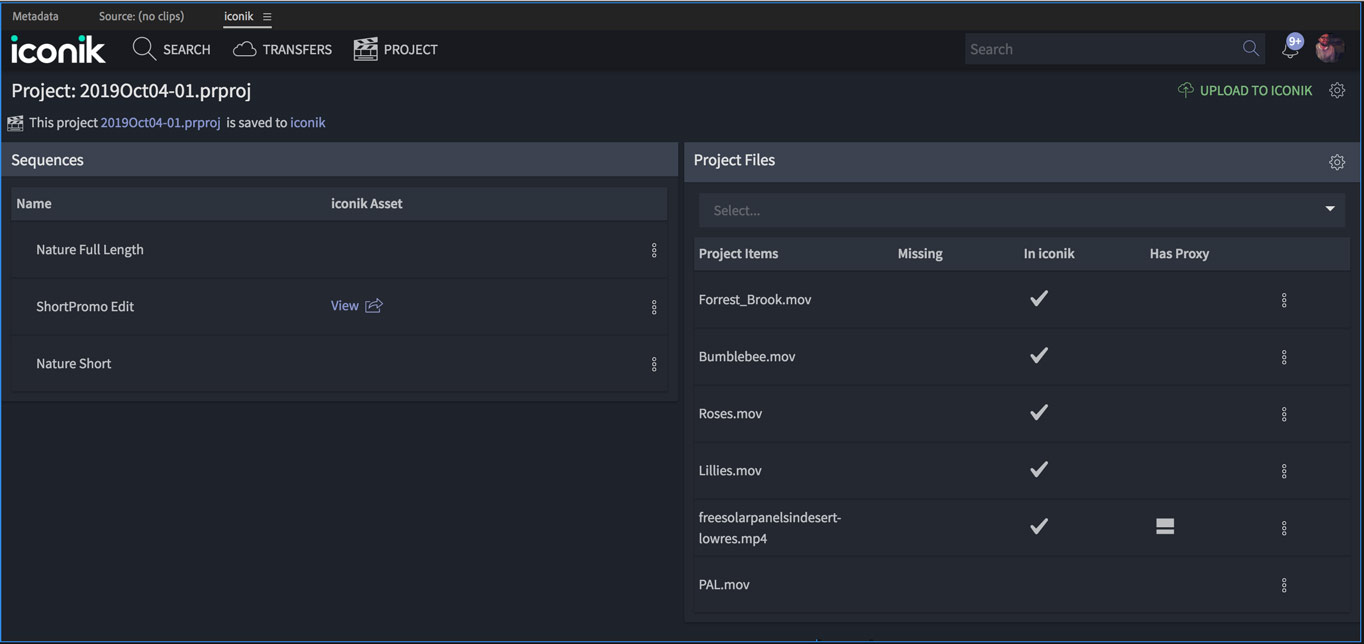Click the iconik logo
Screen dimensions: 1364x644
tap(57, 48)
